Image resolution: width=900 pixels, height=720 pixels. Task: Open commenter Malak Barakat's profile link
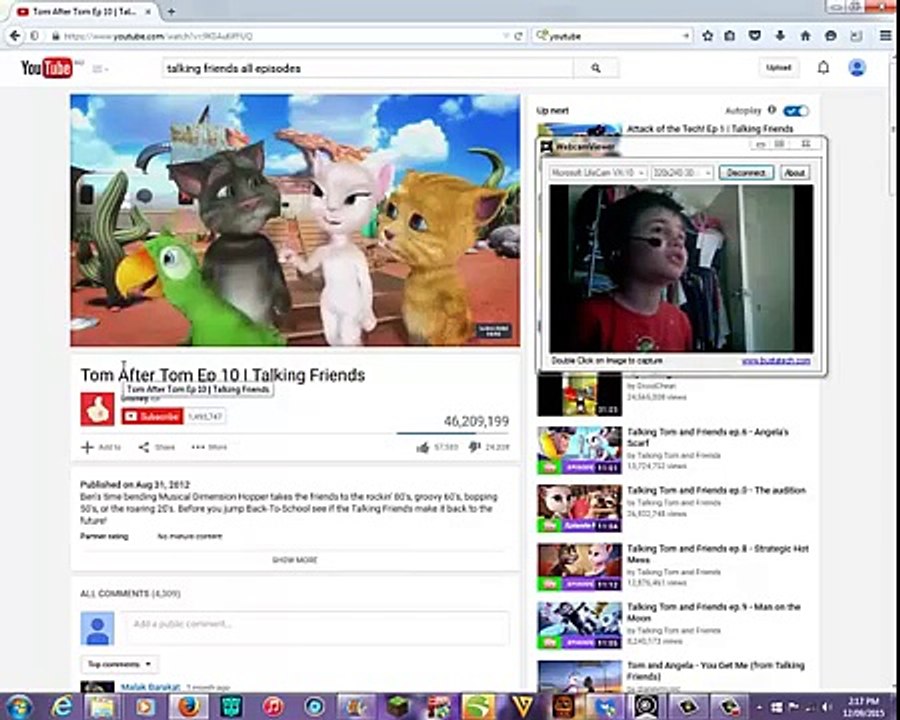click(150, 687)
